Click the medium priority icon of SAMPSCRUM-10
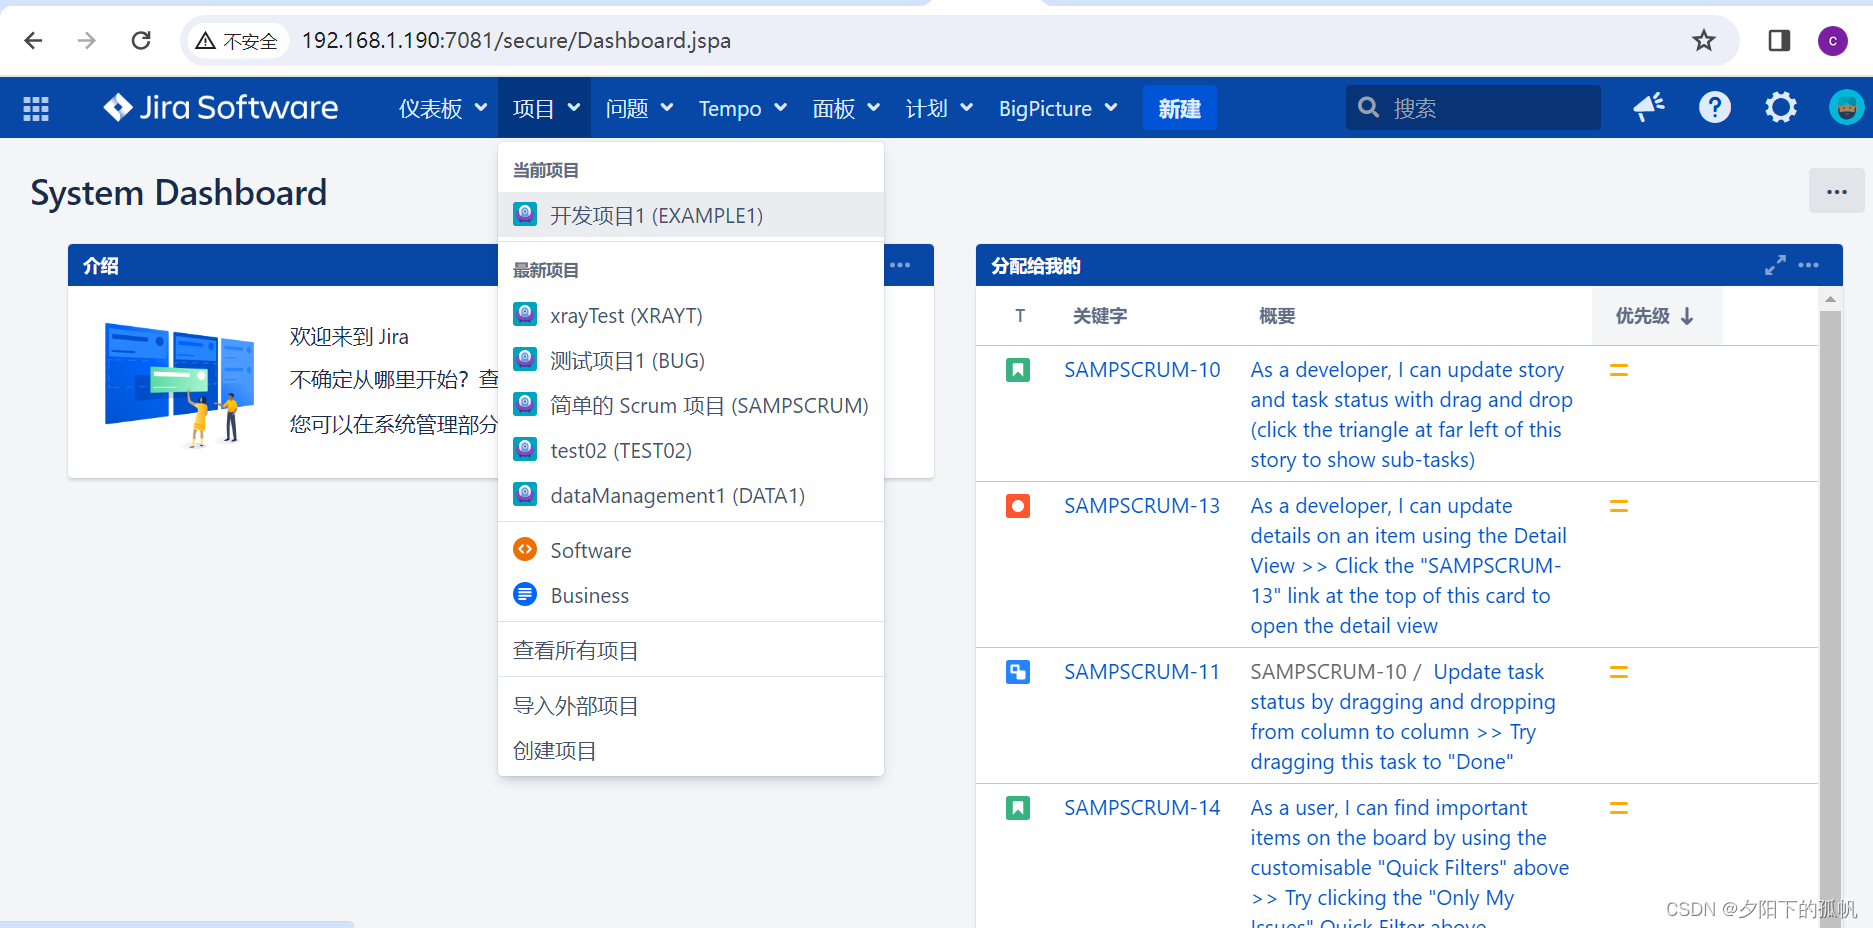Image resolution: width=1873 pixels, height=928 pixels. click(x=1619, y=370)
